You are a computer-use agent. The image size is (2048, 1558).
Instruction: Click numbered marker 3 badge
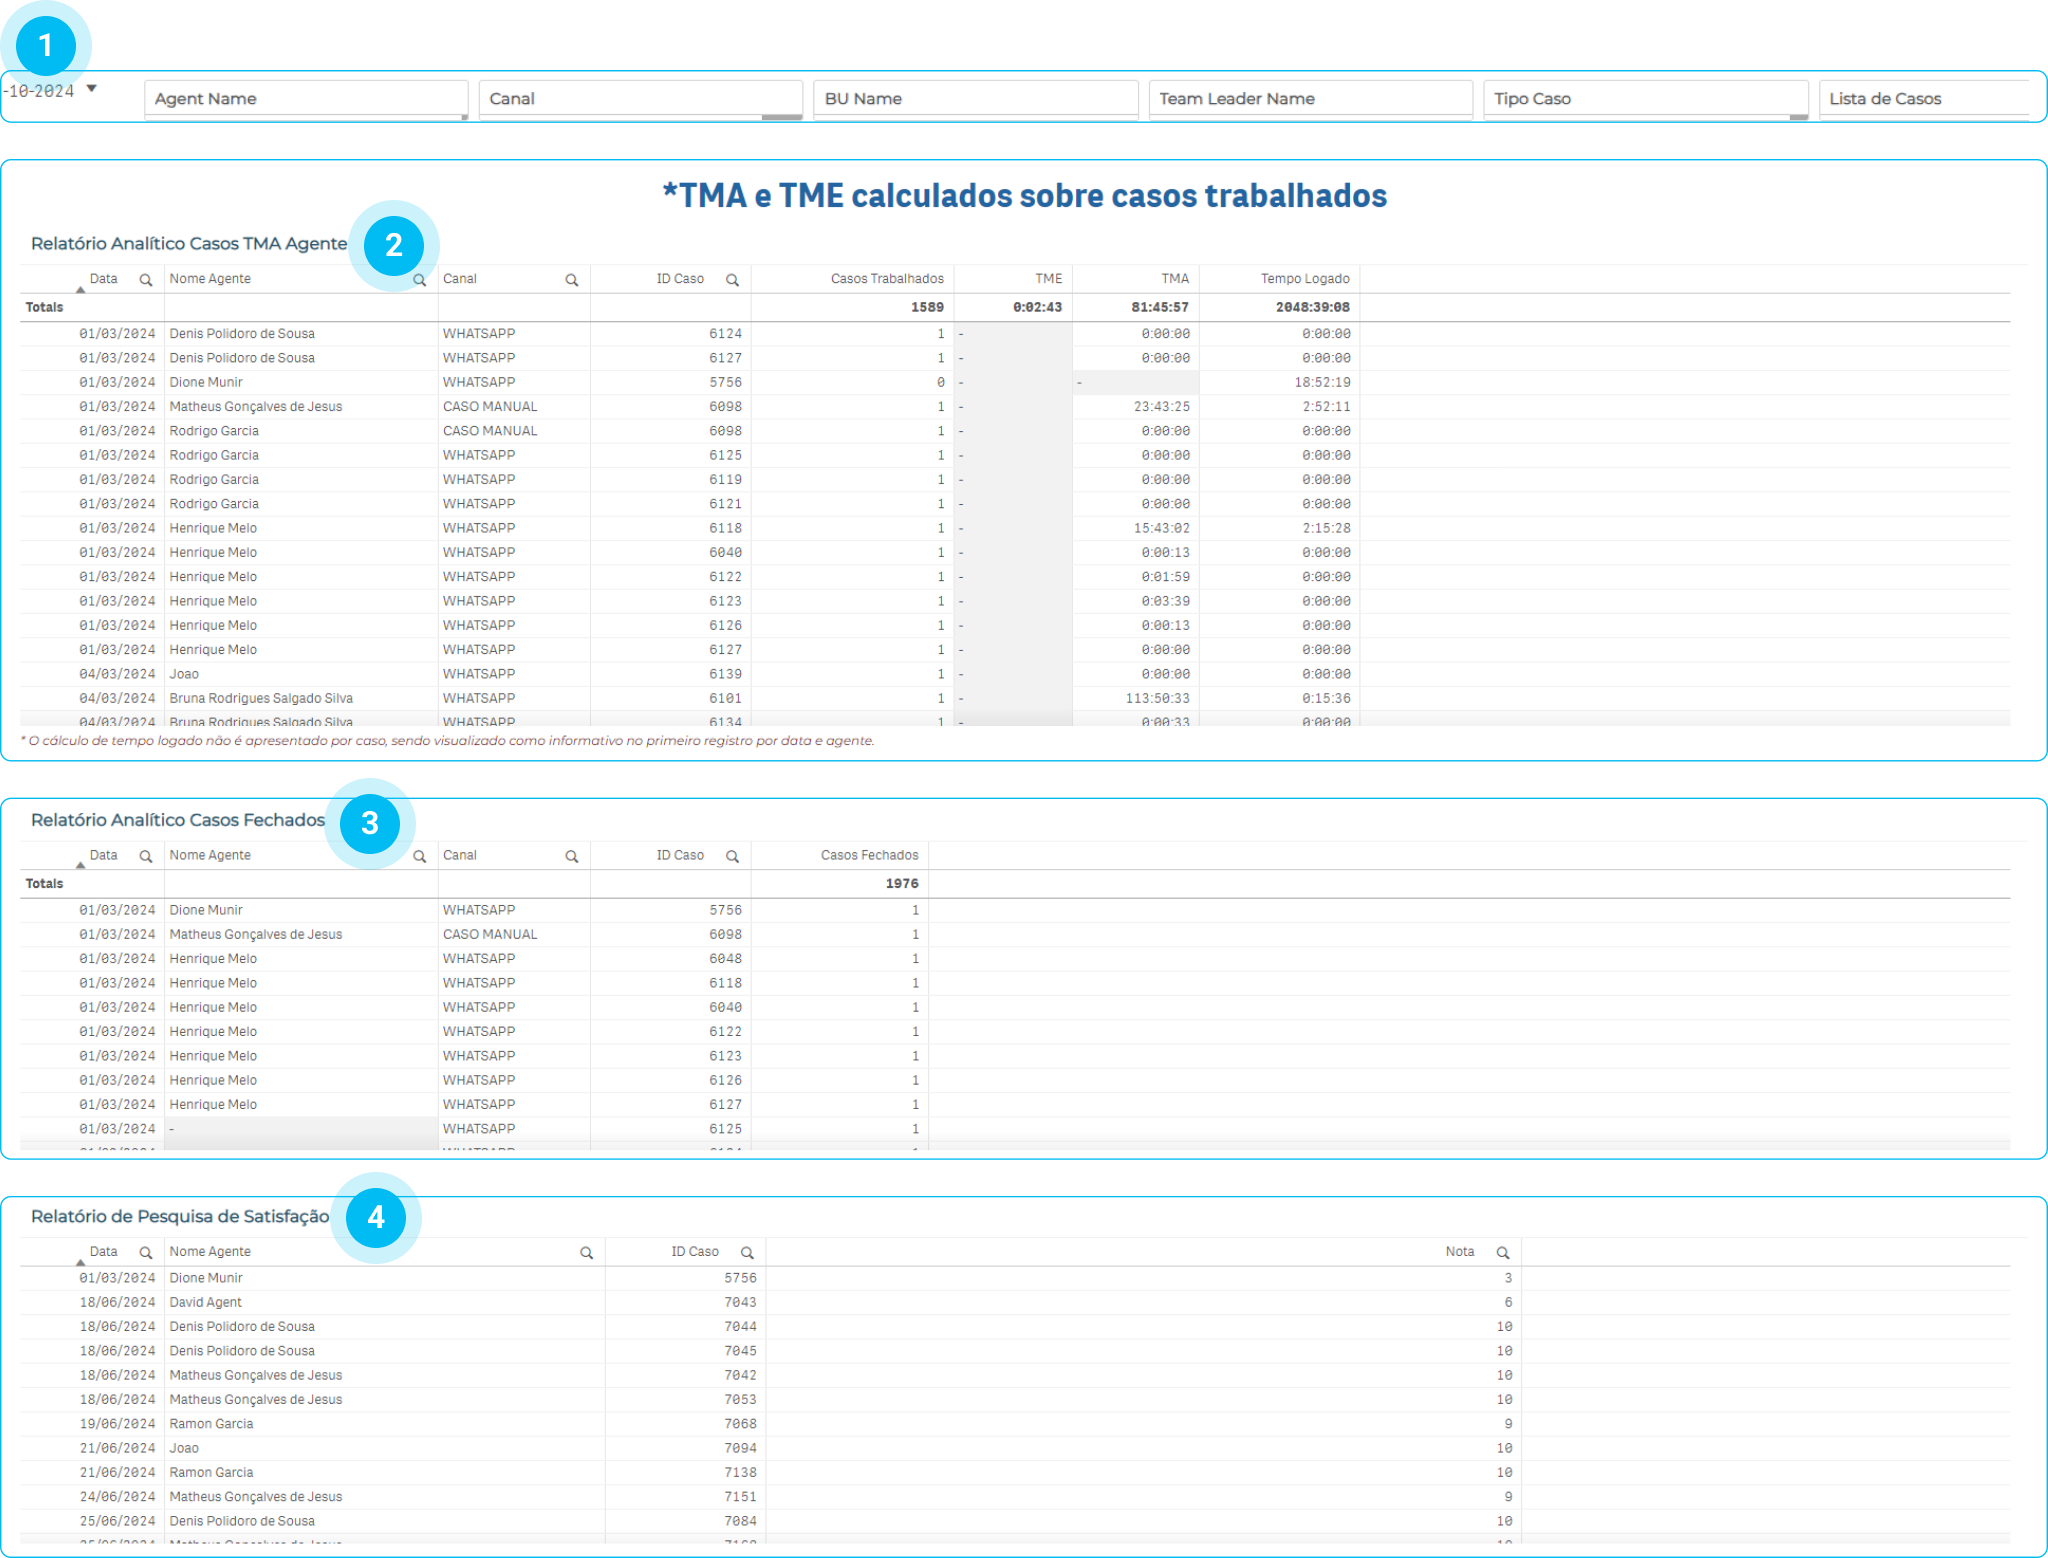click(370, 823)
